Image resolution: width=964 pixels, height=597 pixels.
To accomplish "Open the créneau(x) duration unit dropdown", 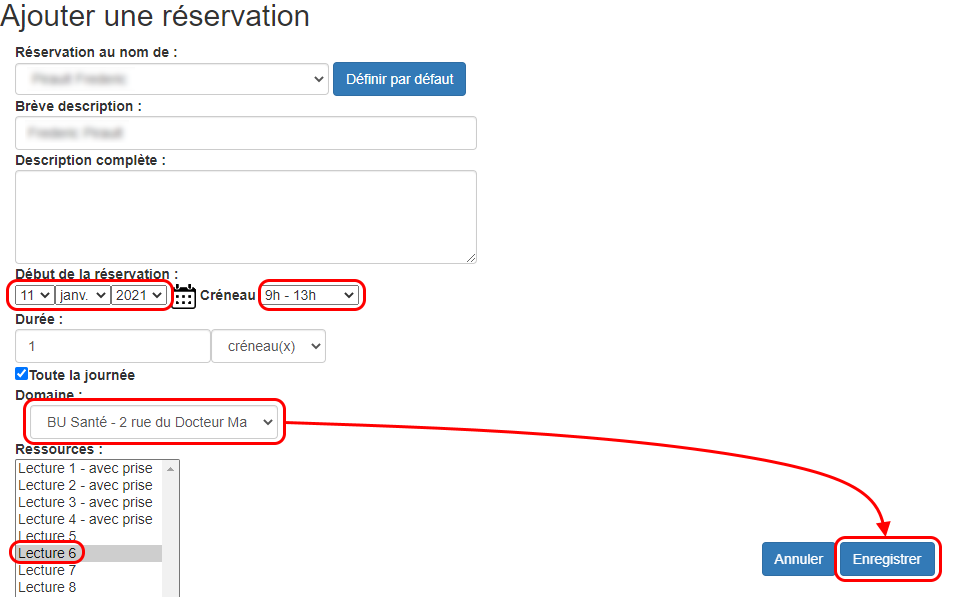I will tap(269, 346).
